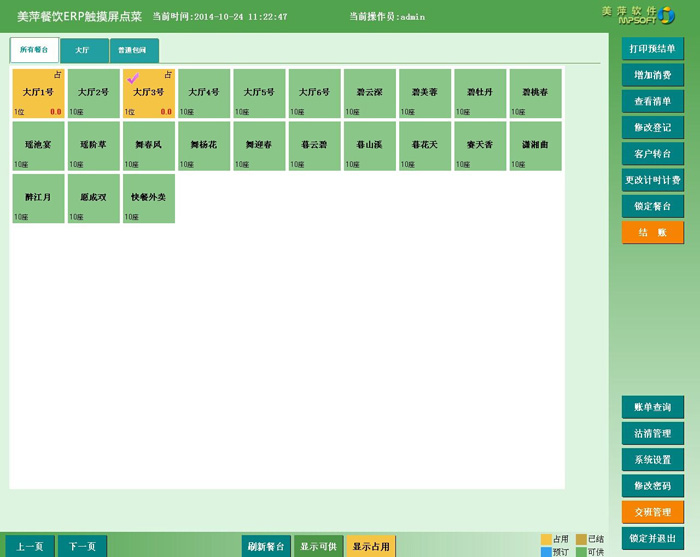Image resolution: width=700 pixels, height=557 pixels.
Task: Go to next page with 下一页
Action: (x=82, y=546)
